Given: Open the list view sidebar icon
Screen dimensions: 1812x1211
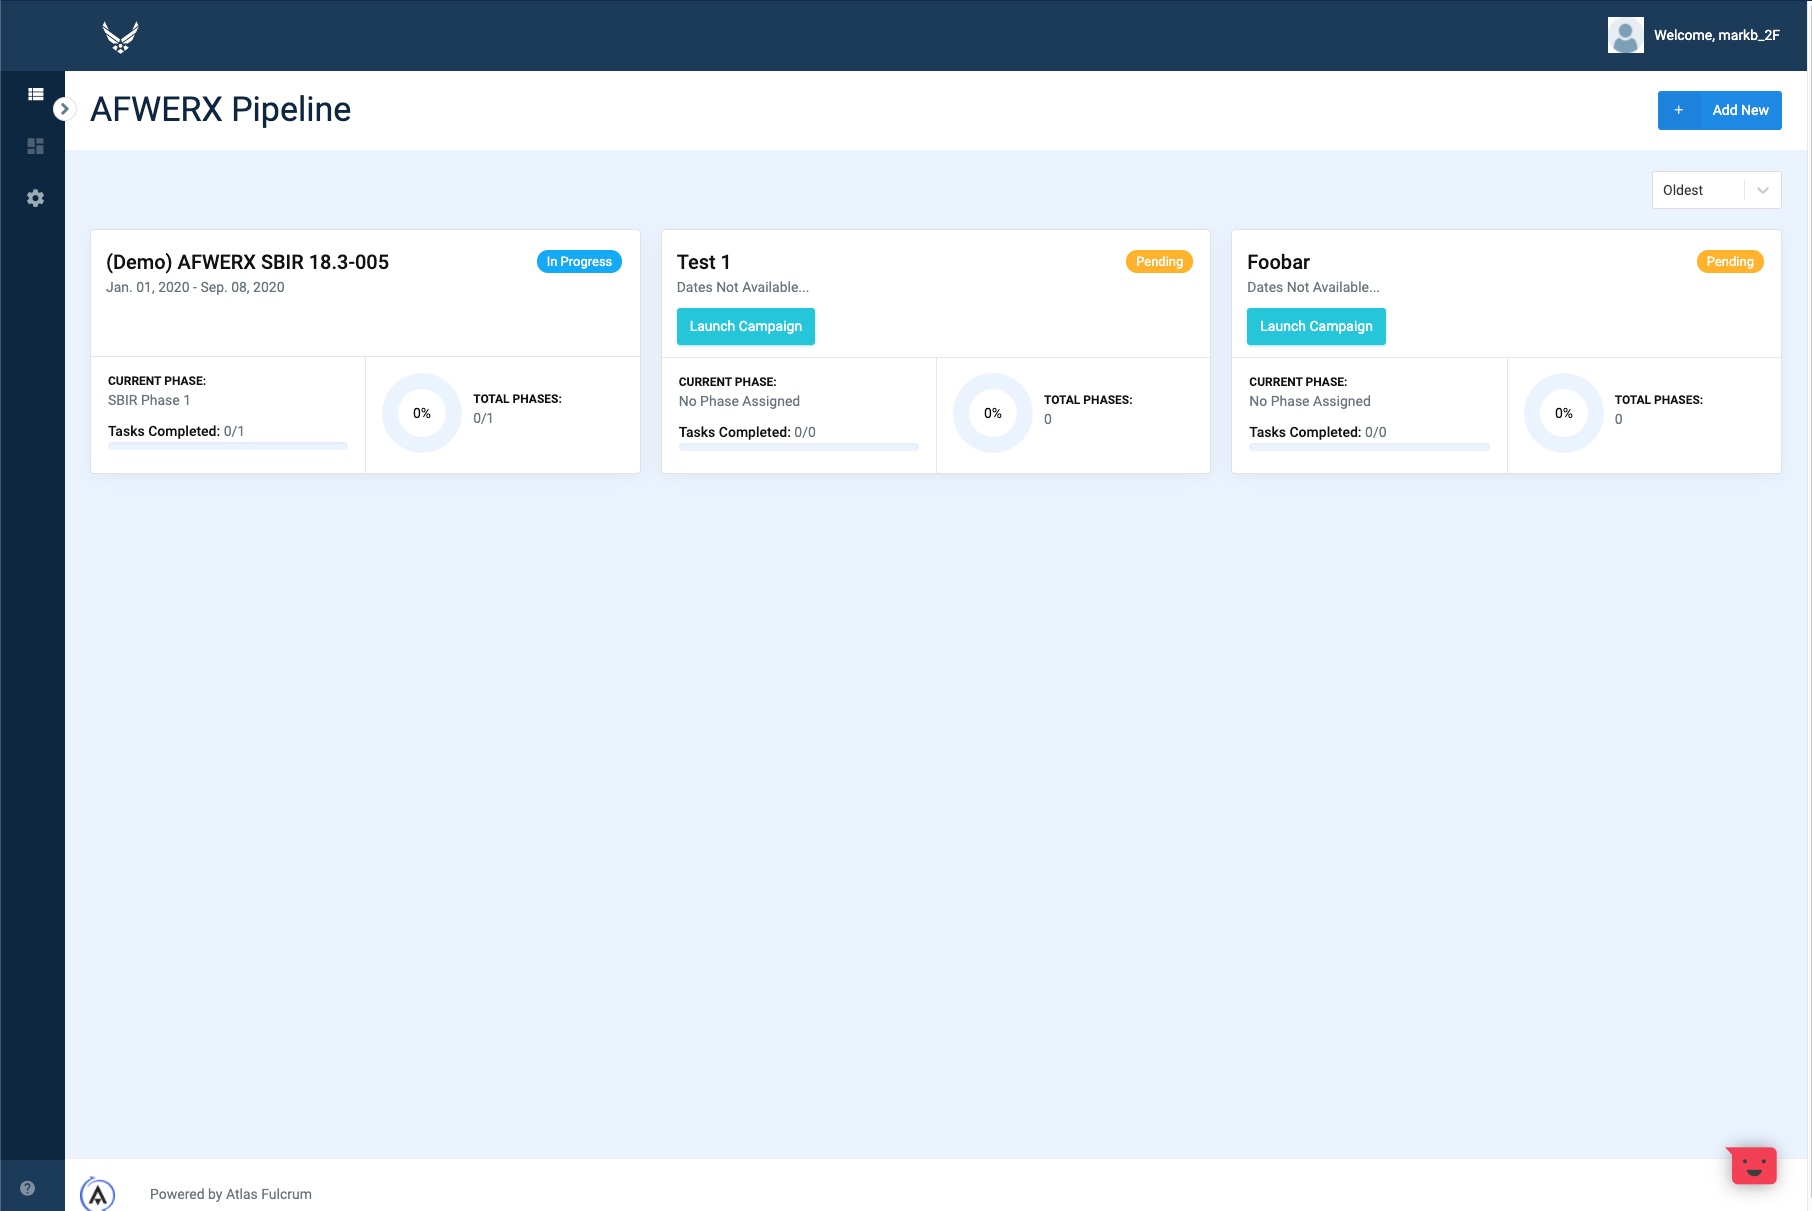Looking at the screenshot, I should click(36, 94).
